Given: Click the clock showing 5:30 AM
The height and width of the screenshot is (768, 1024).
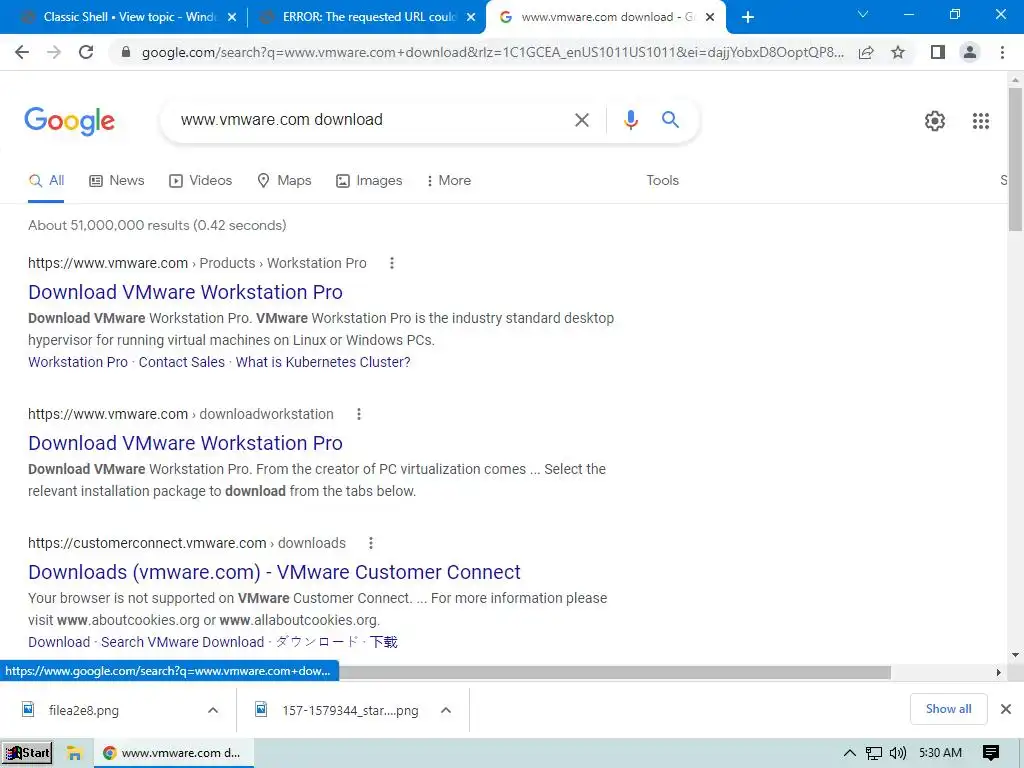Looking at the screenshot, I should (x=940, y=753).
